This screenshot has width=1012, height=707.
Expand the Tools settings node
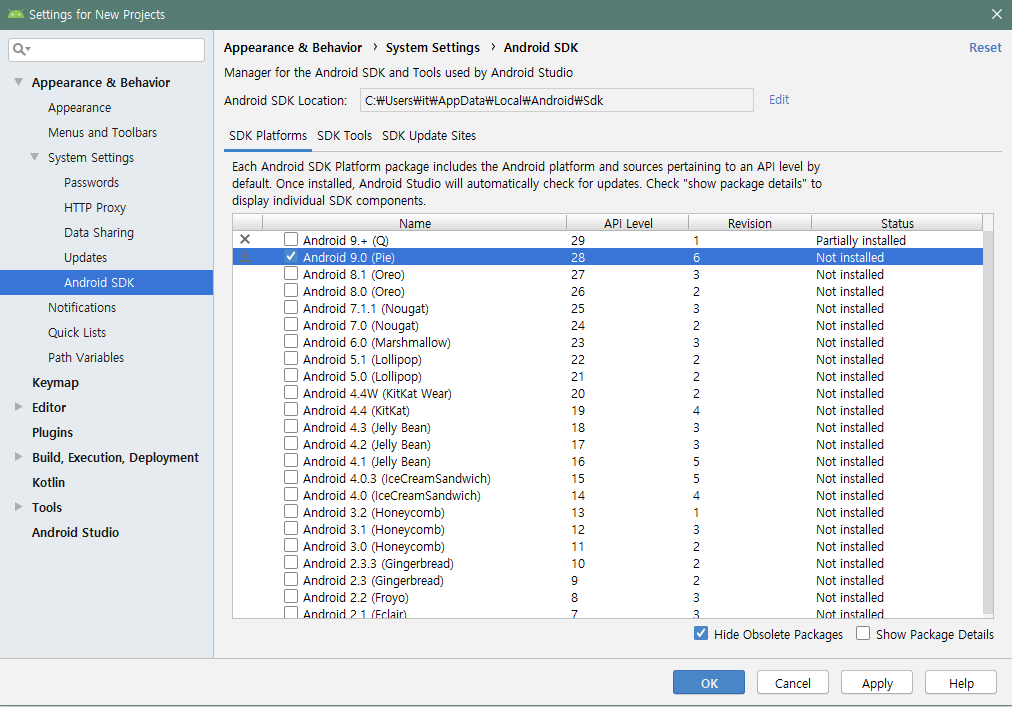tap(19, 507)
